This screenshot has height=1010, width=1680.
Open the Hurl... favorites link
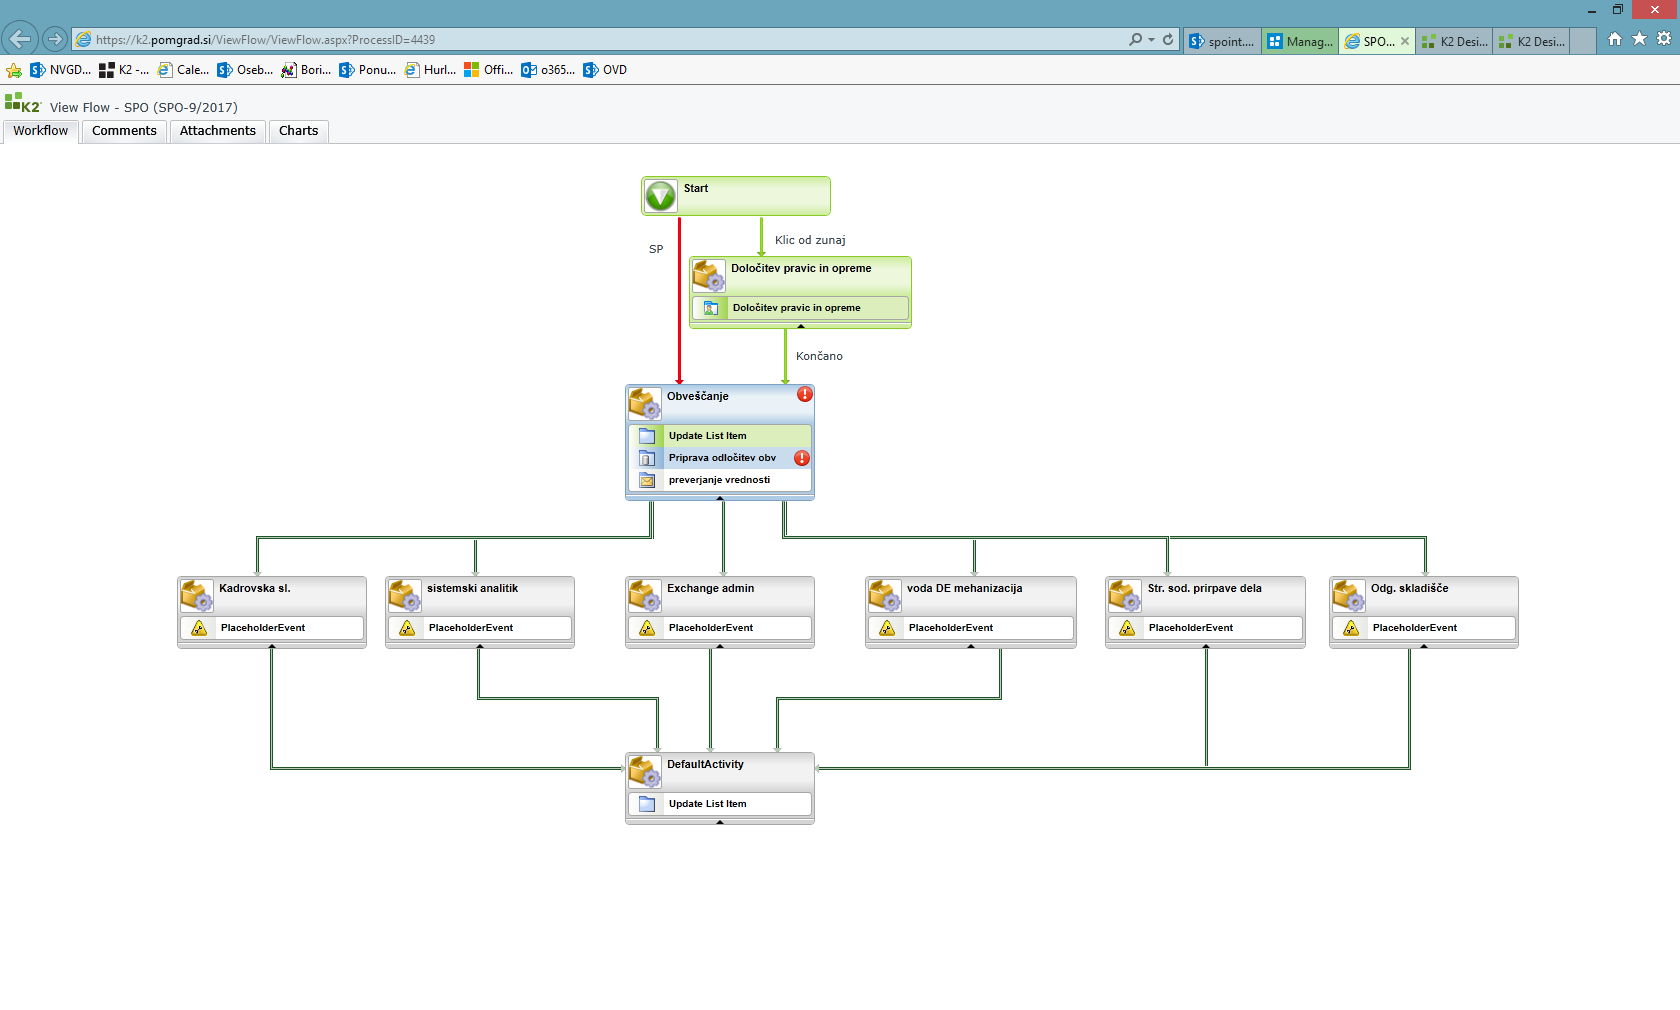click(x=430, y=70)
